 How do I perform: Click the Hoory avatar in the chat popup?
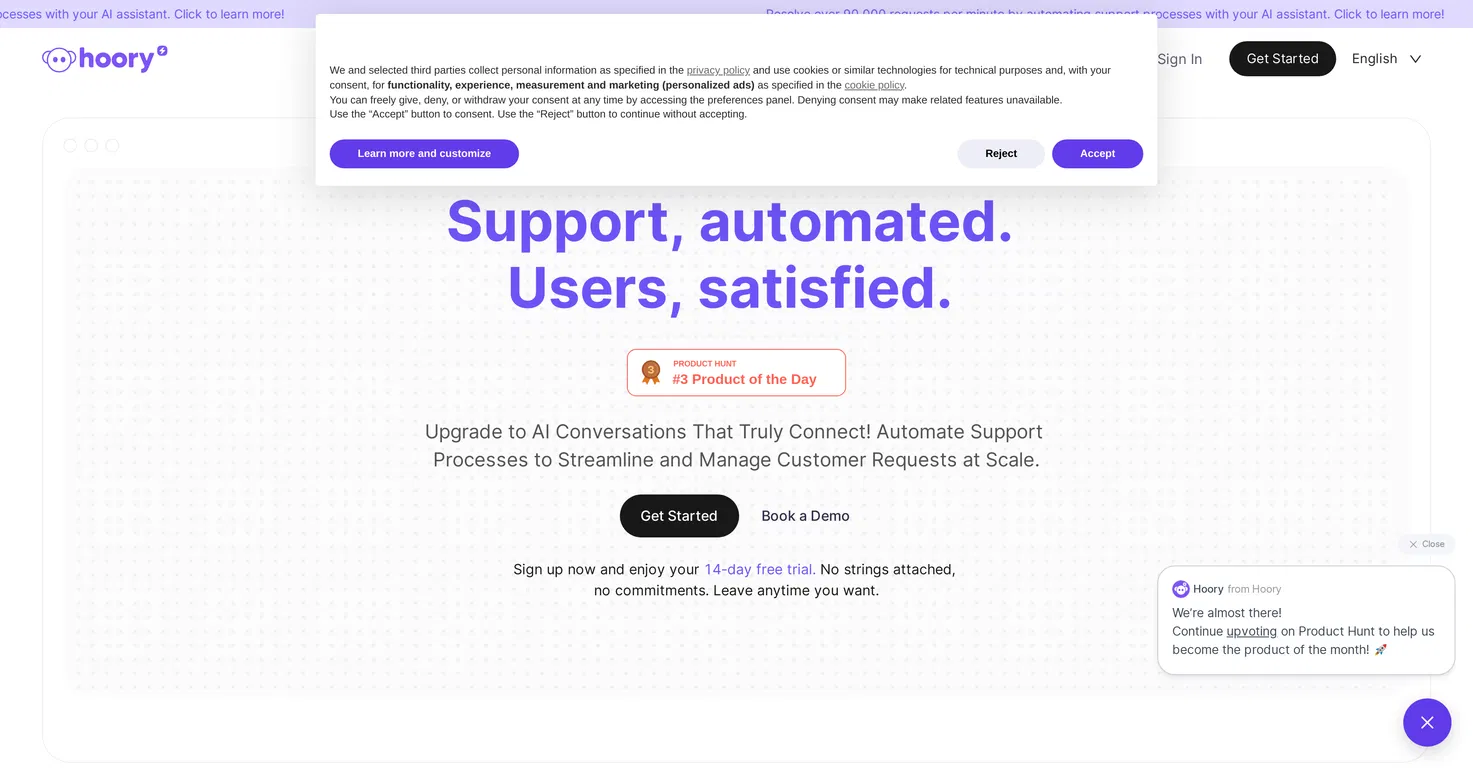1181,589
